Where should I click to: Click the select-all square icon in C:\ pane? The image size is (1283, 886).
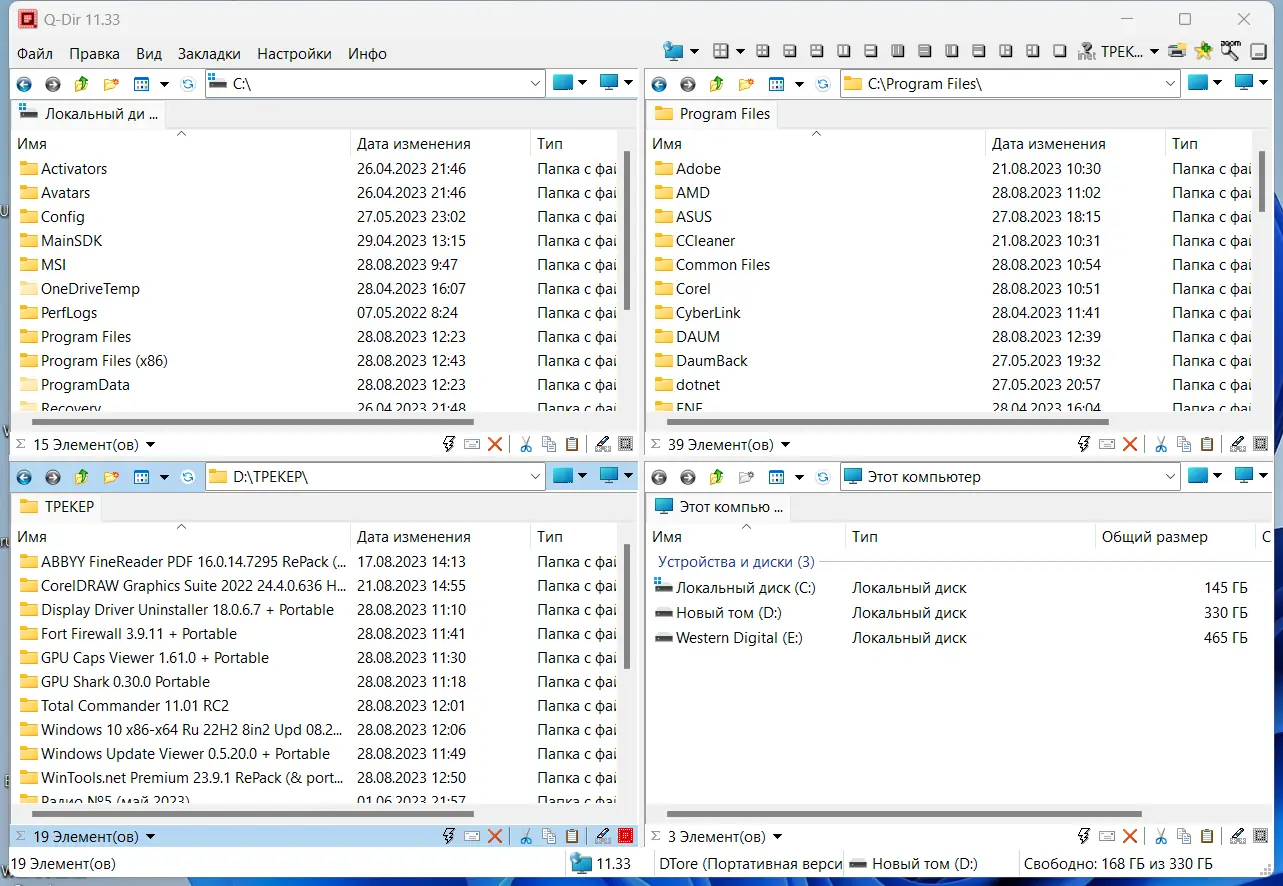point(626,445)
